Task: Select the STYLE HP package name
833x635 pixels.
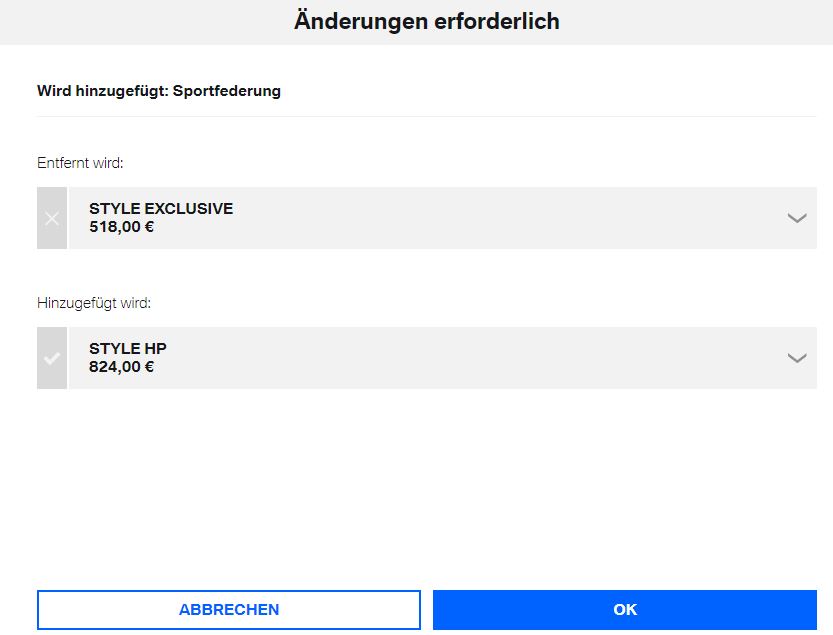Action: 127,349
